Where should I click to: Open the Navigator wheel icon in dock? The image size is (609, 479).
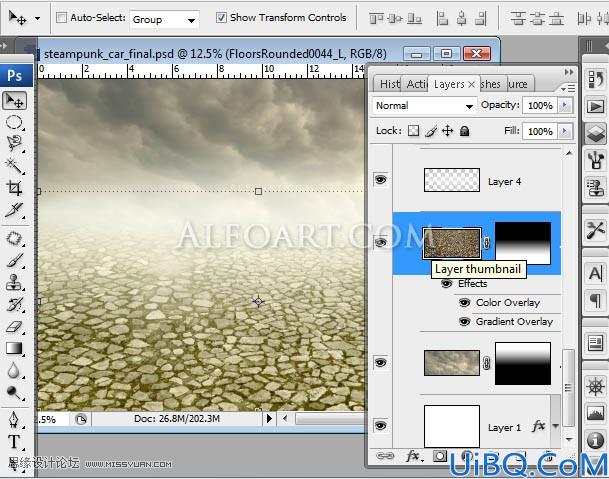(595, 387)
